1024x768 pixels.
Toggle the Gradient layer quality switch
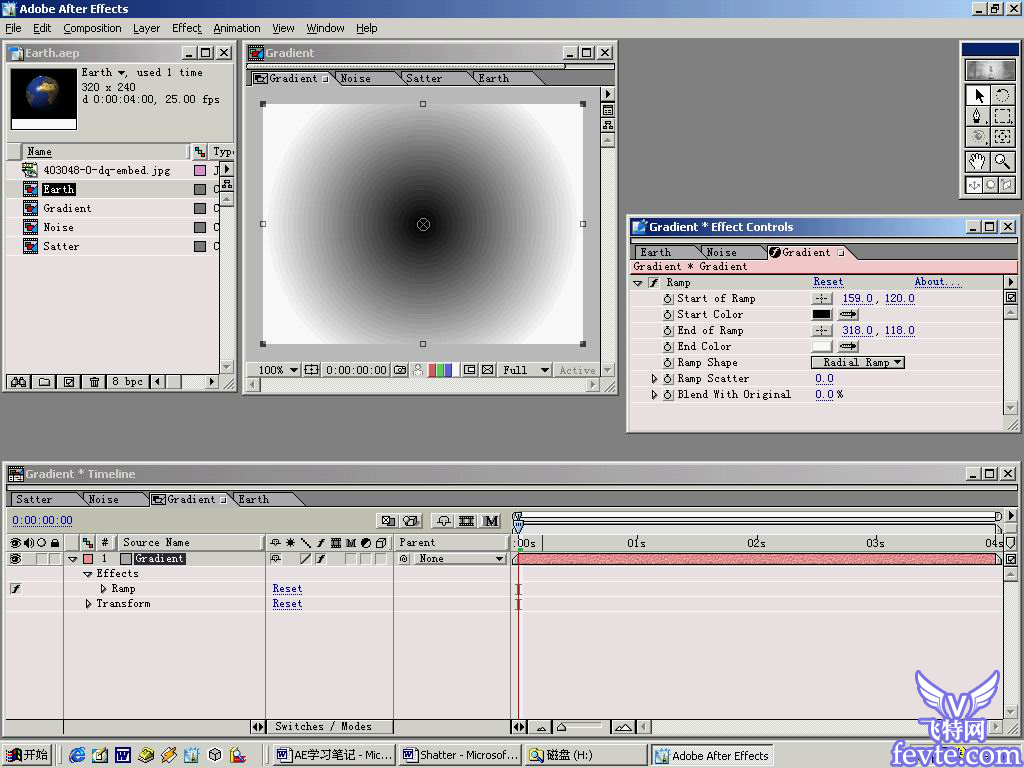(x=305, y=559)
